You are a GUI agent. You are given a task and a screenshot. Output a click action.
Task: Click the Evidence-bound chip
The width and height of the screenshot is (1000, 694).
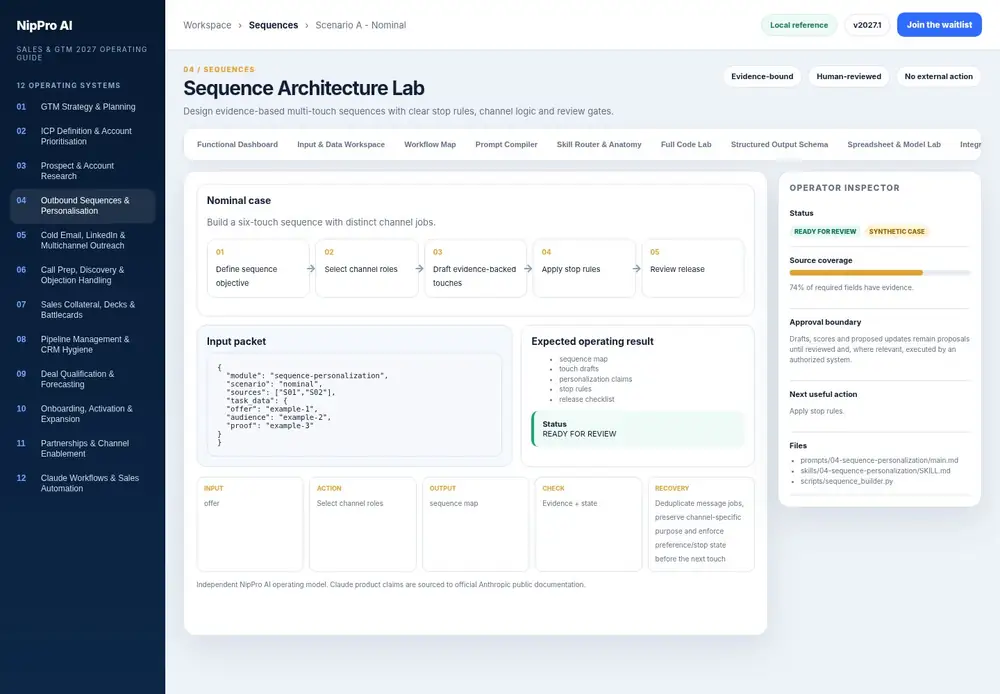(x=762, y=77)
